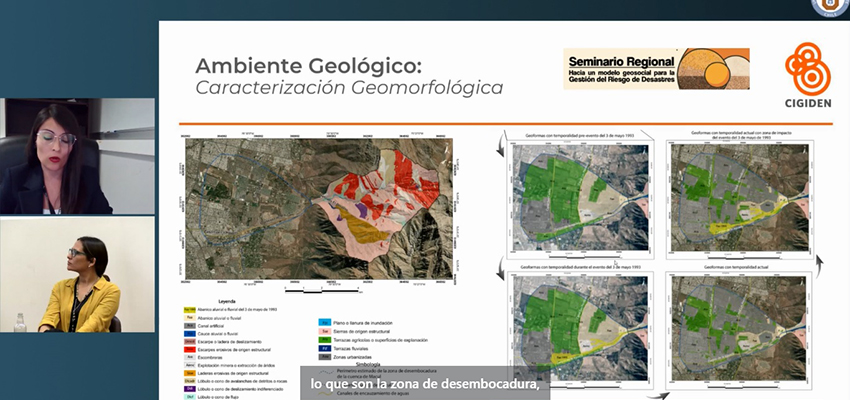Click the pink Sierras de origen estructural swatch
850x400 pixels.
(324, 331)
